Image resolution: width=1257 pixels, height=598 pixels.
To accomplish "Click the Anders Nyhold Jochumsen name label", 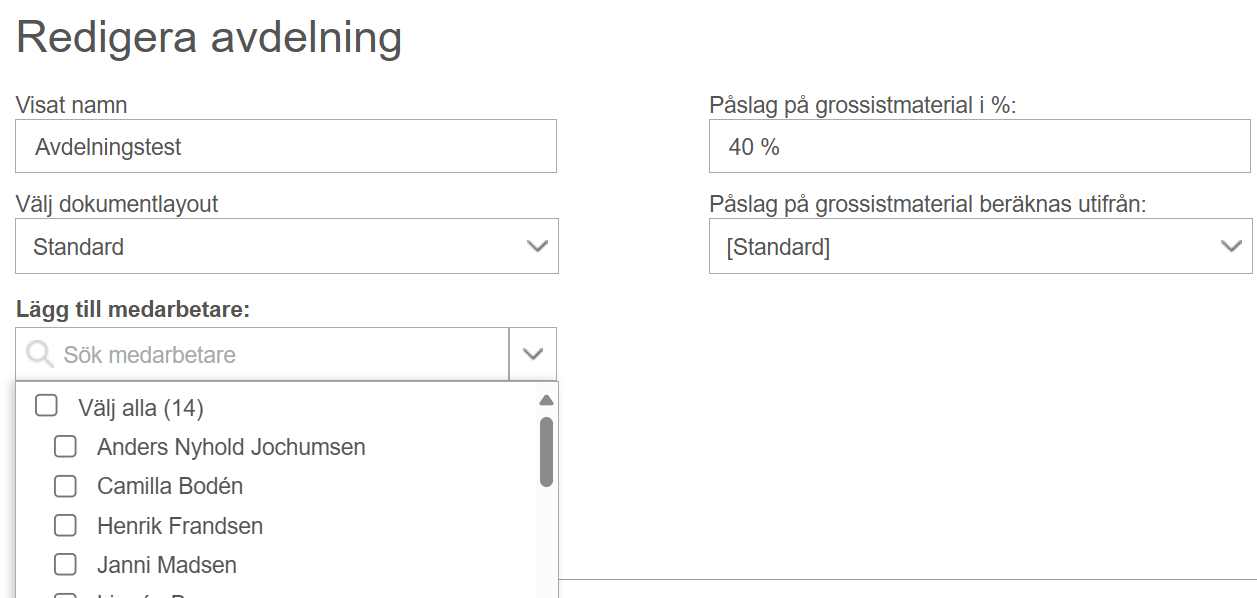I will click(231, 447).
